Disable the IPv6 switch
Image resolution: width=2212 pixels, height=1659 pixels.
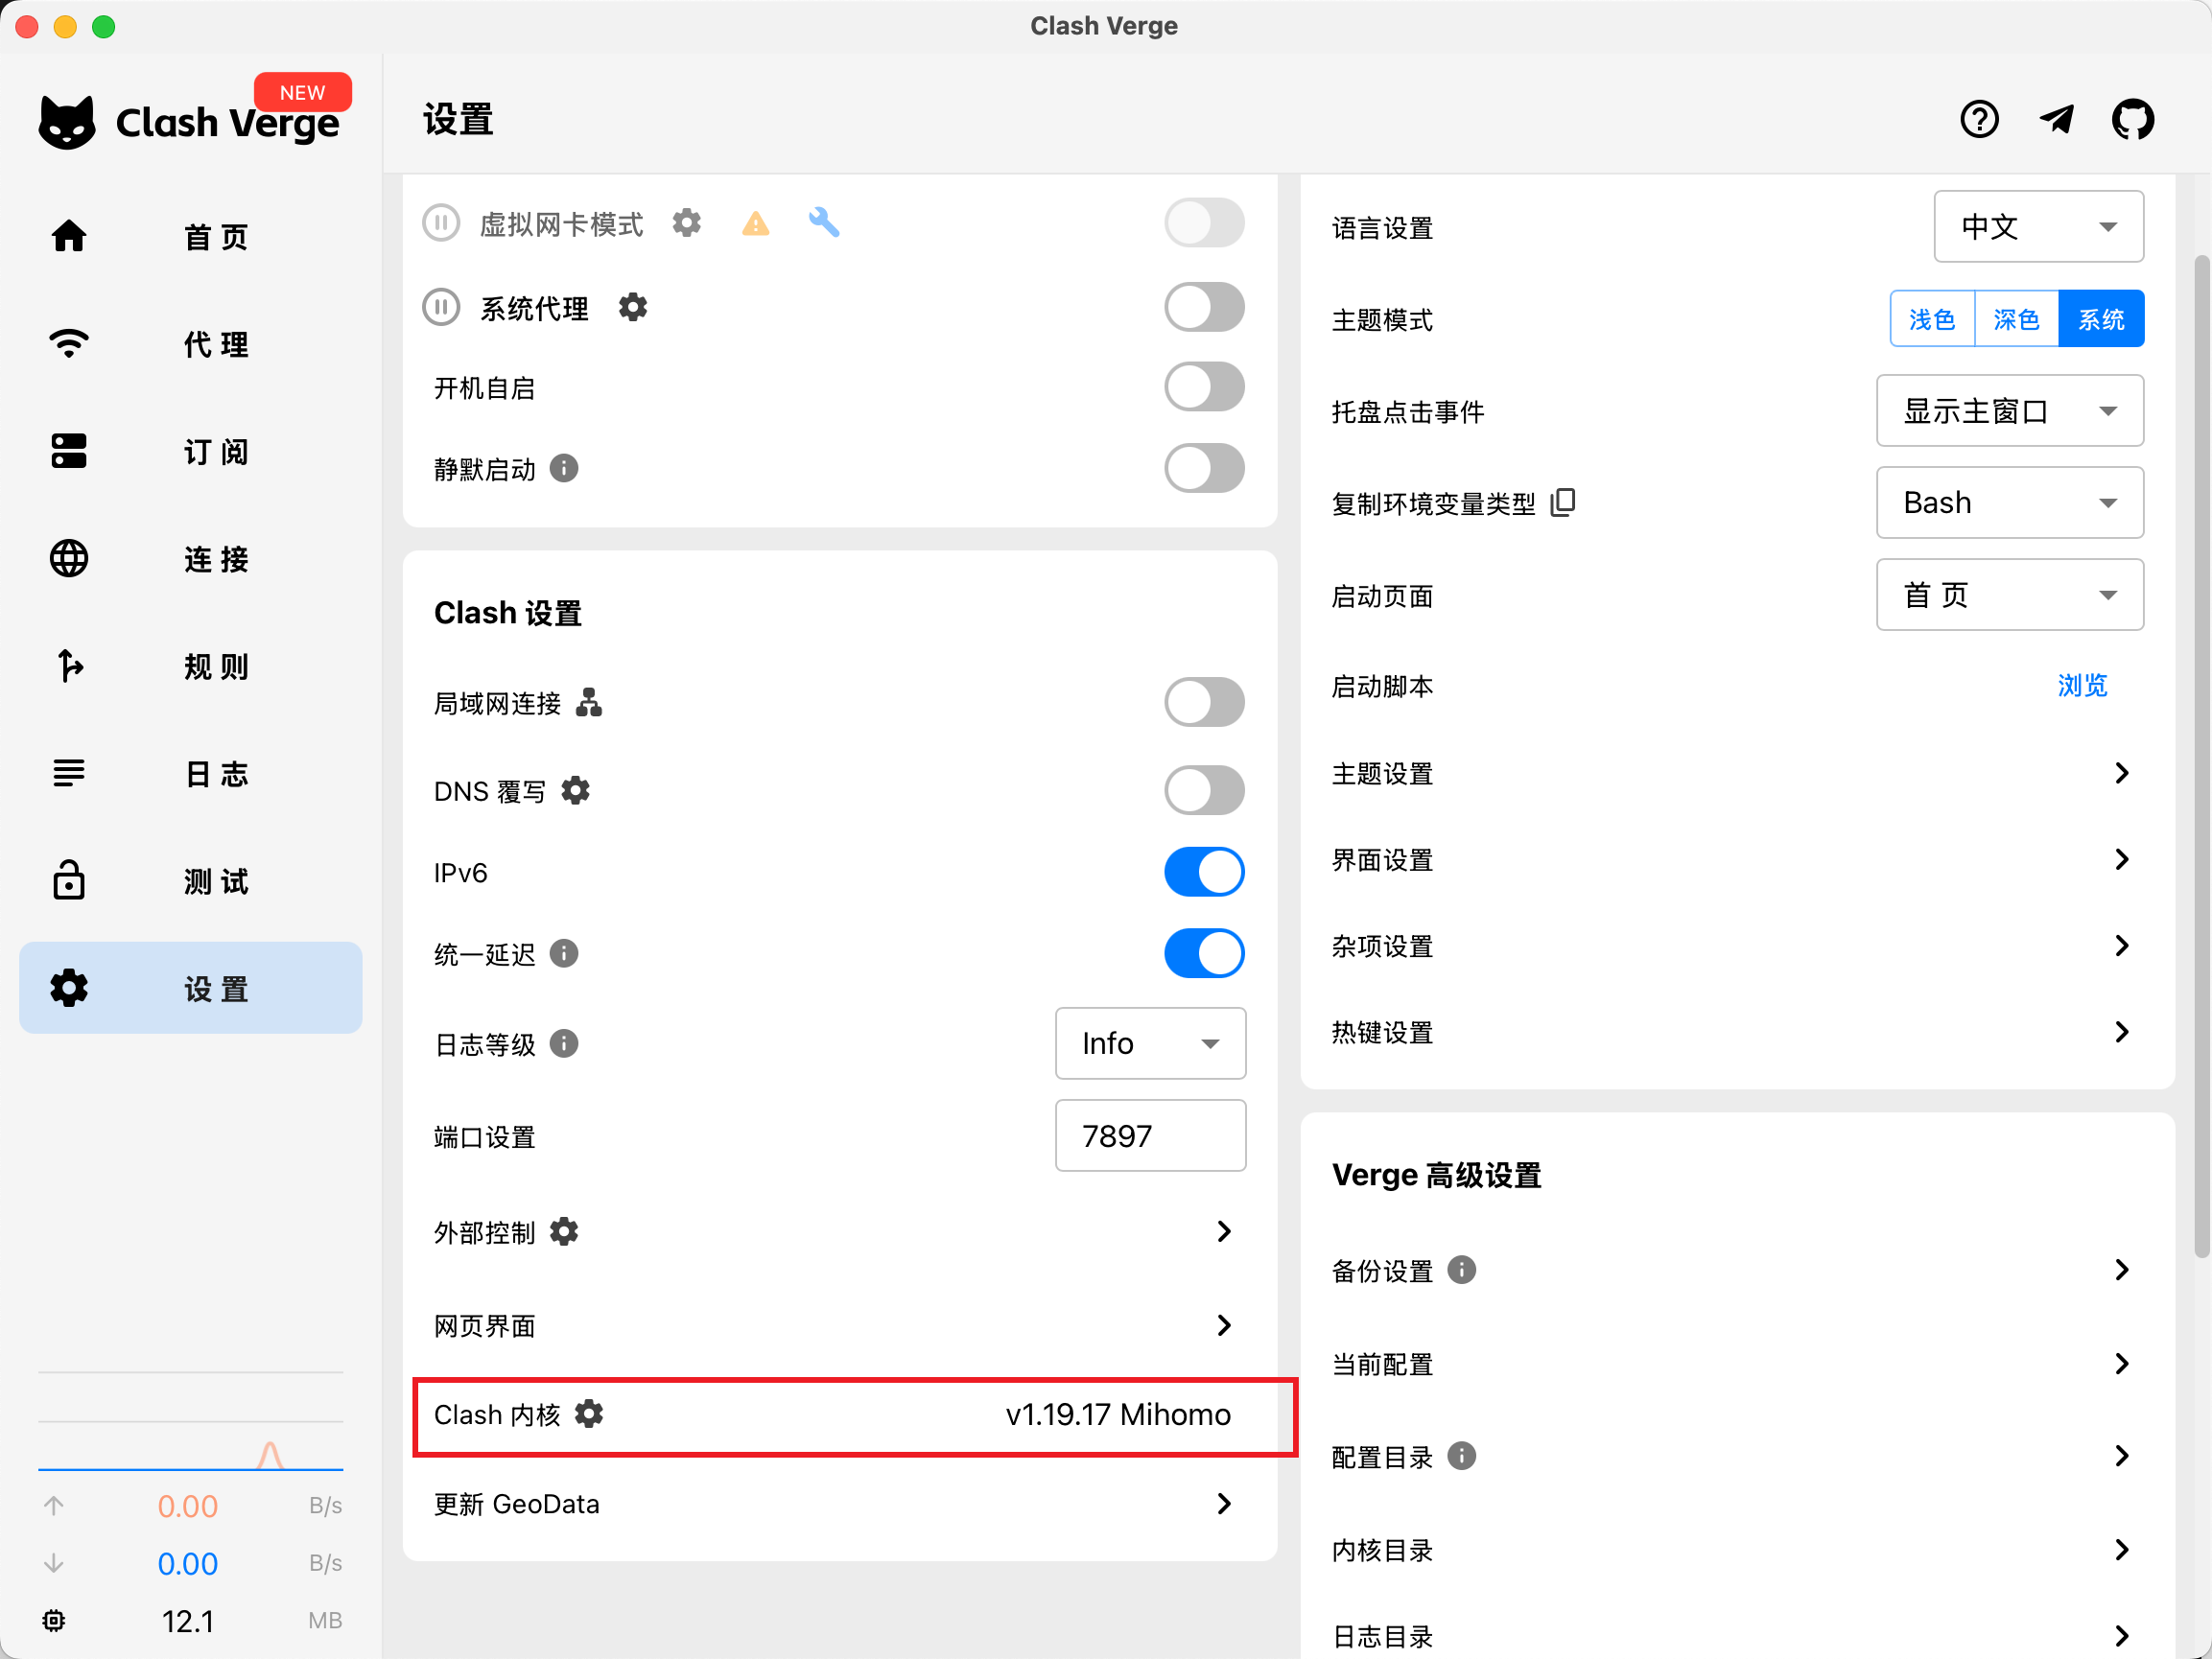pyautogui.click(x=1204, y=872)
